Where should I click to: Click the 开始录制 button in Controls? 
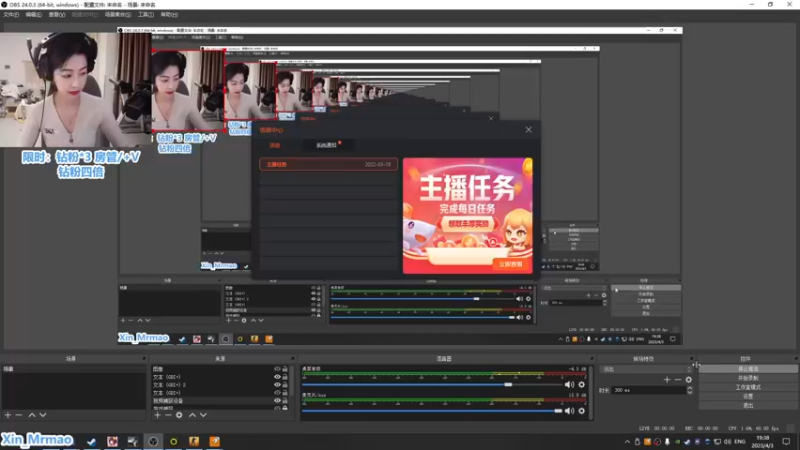pos(748,378)
